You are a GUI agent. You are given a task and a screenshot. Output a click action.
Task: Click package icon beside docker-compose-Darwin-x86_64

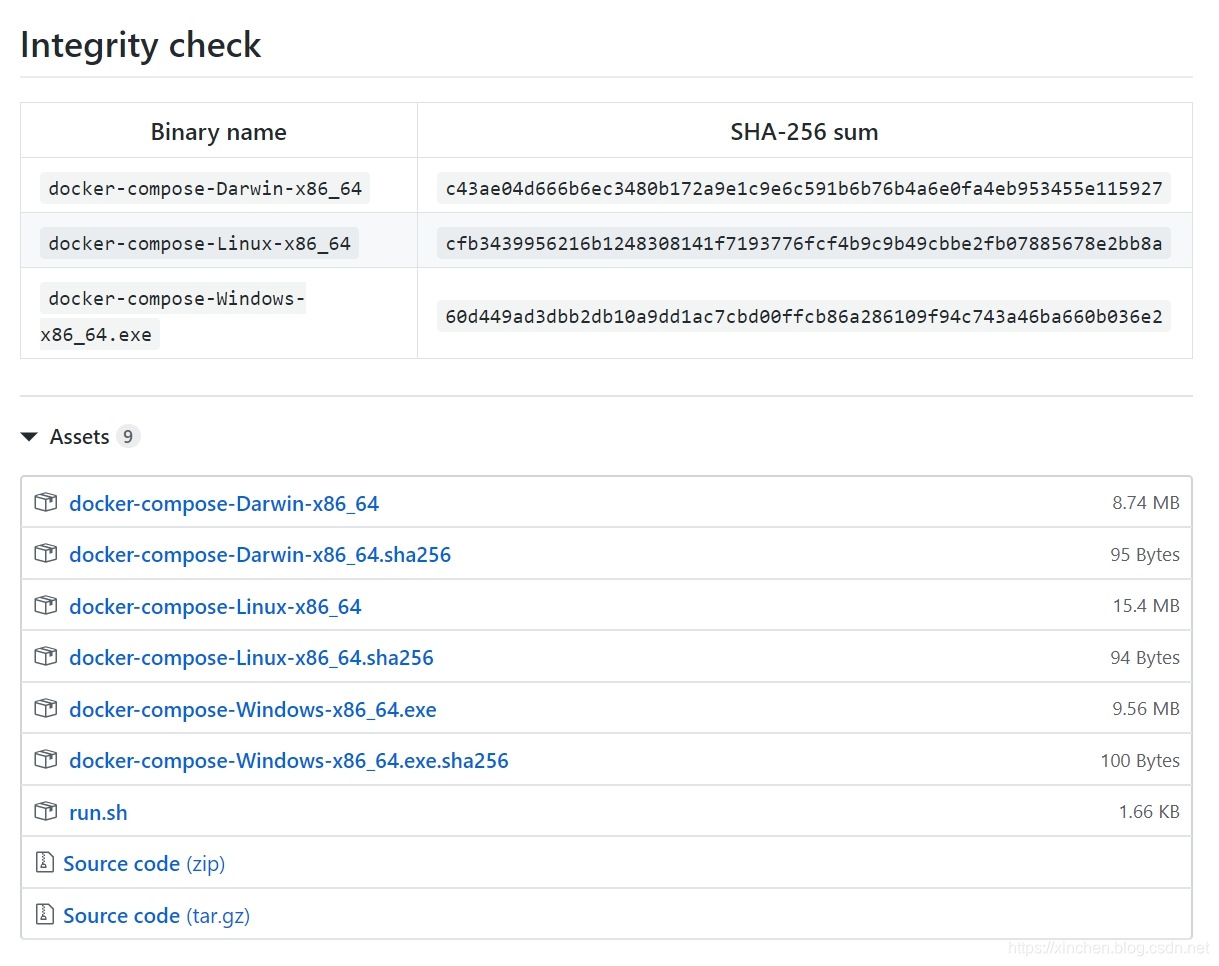pyautogui.click(x=45, y=502)
